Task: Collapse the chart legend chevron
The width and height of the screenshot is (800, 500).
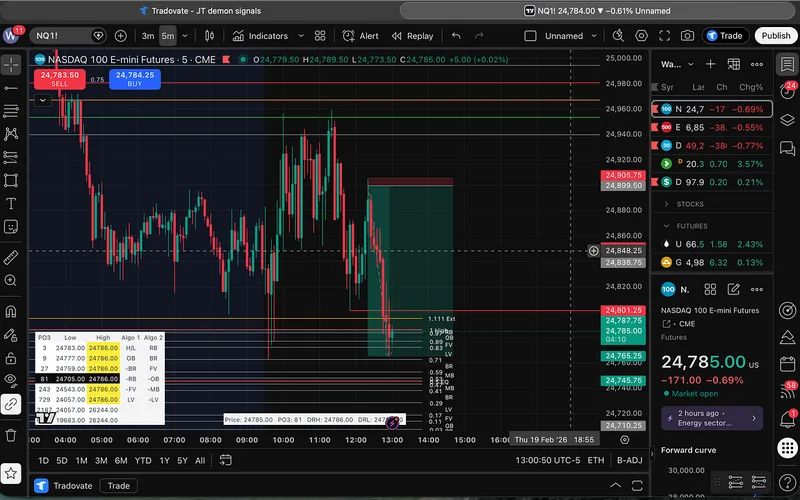Action: (43, 101)
